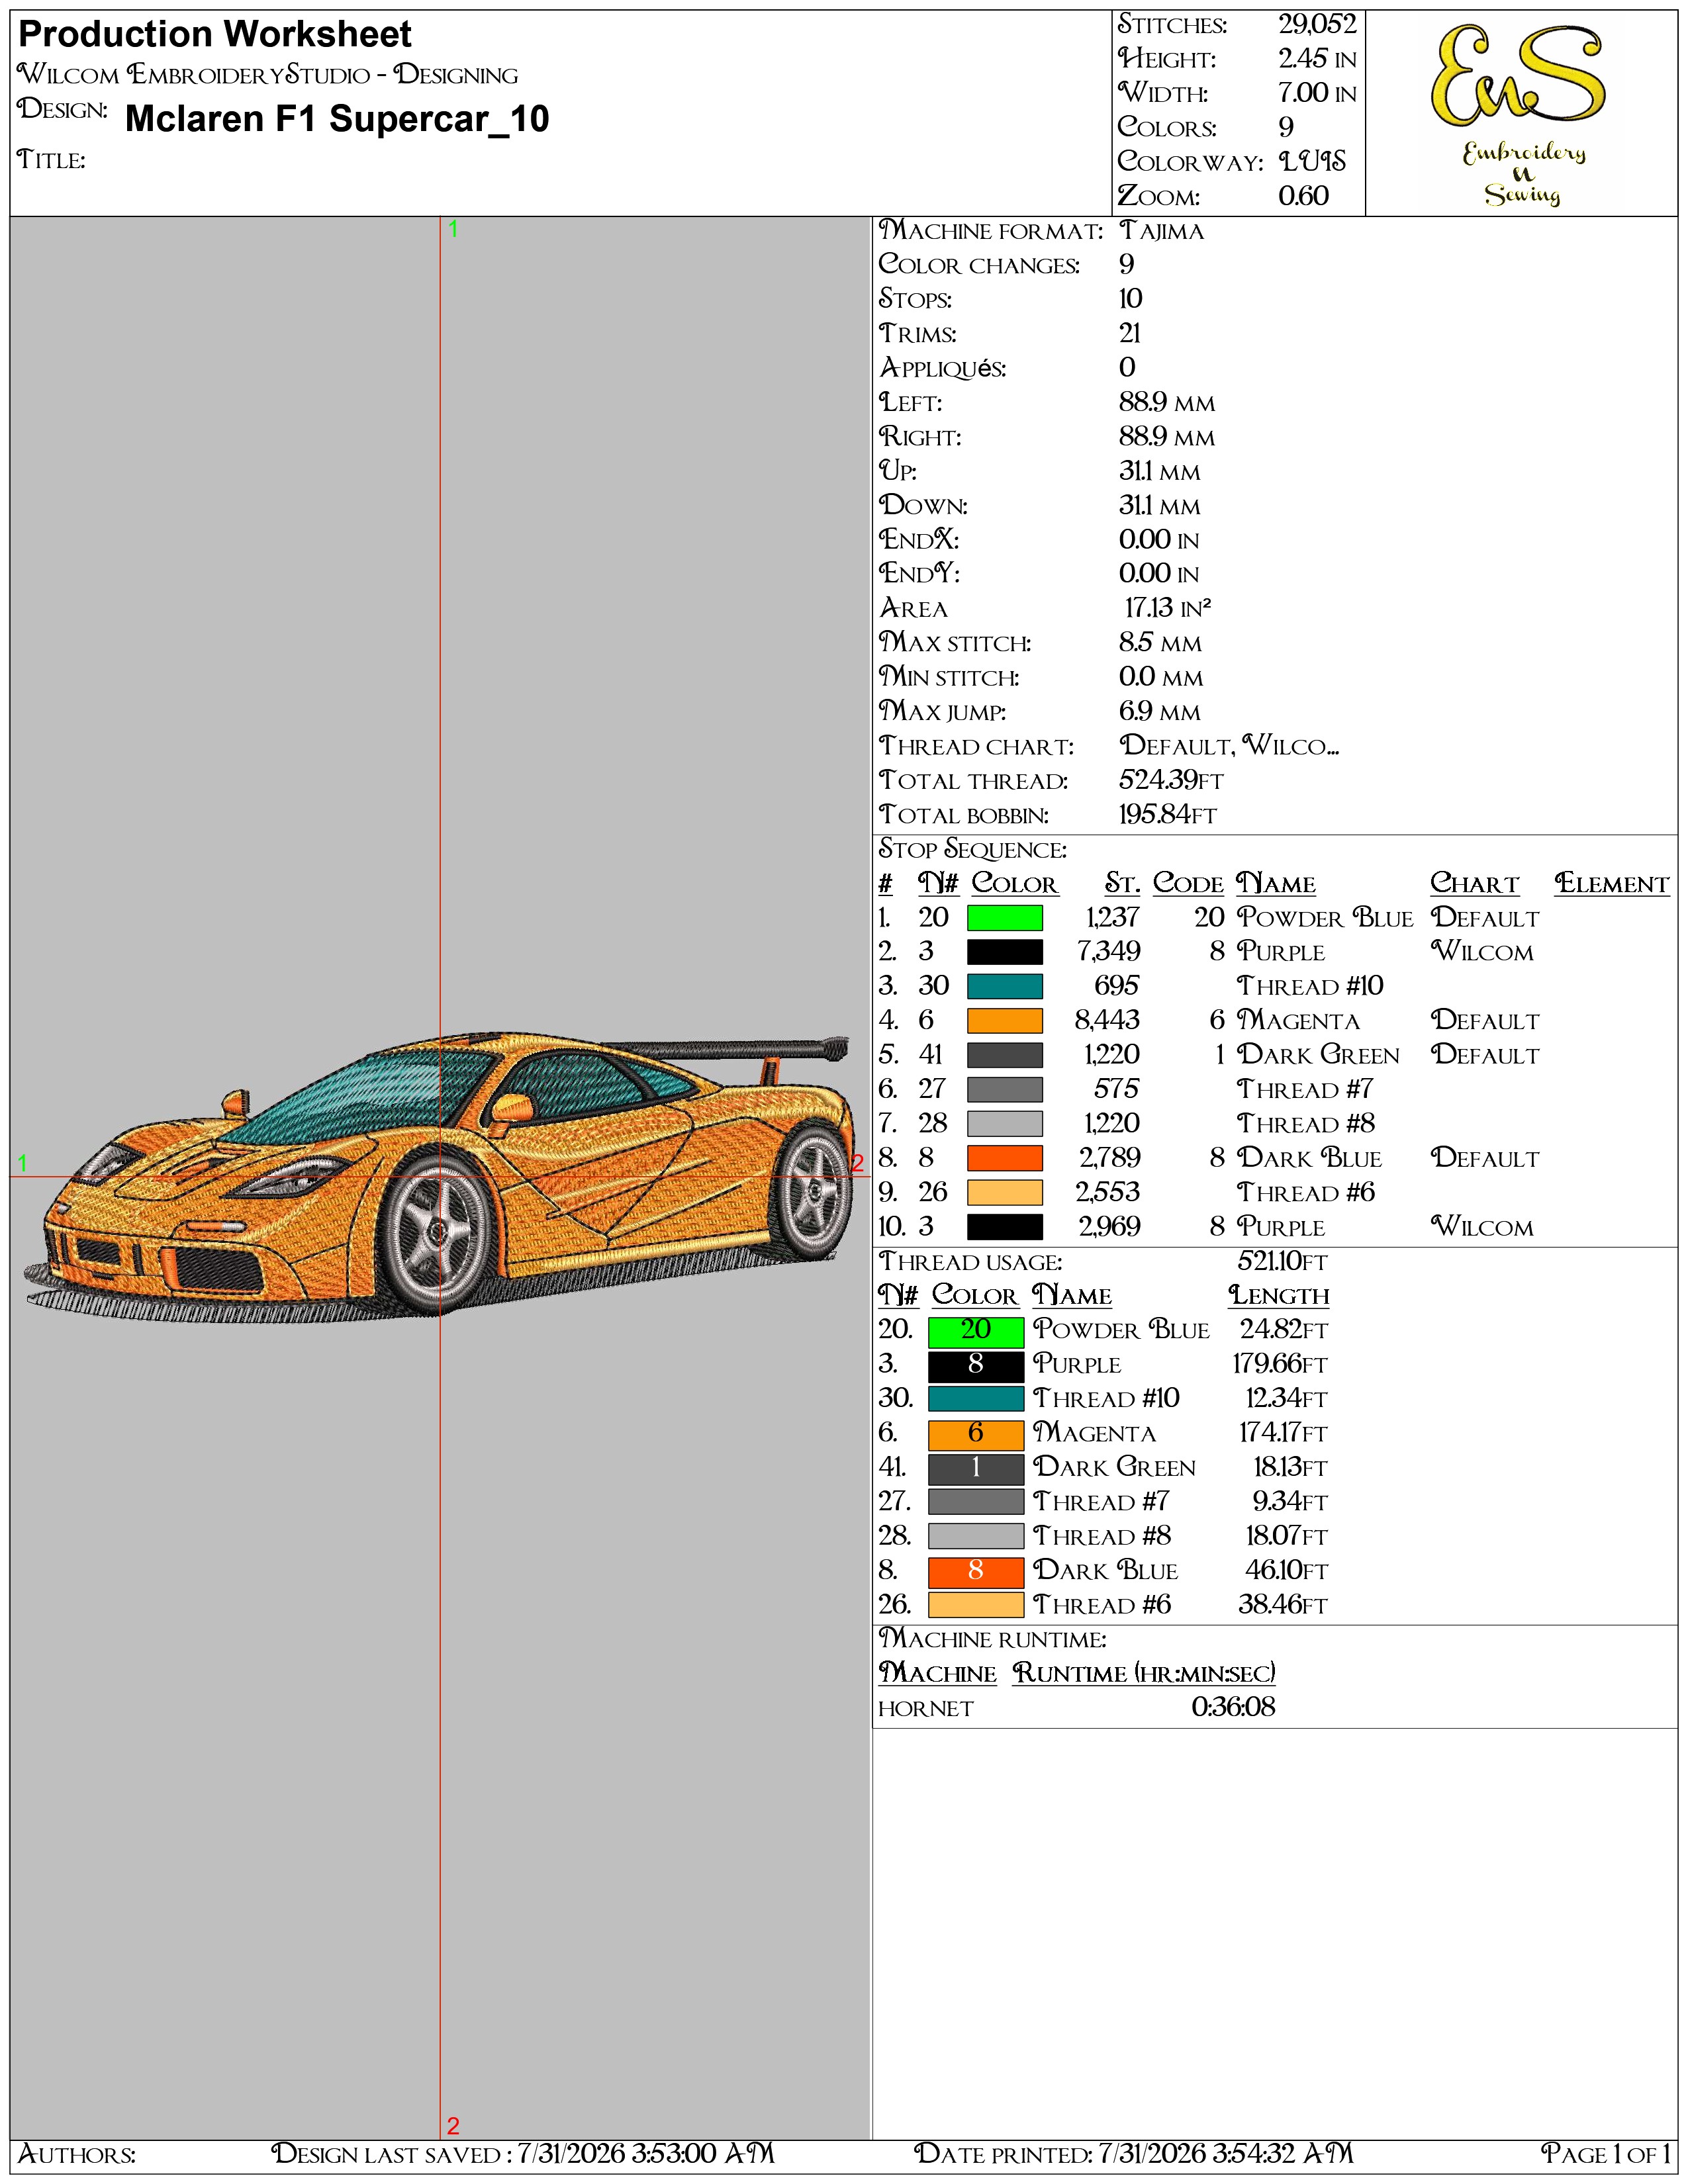
Task: Click the Total thread value "524.39ft"
Action: coord(1171,780)
